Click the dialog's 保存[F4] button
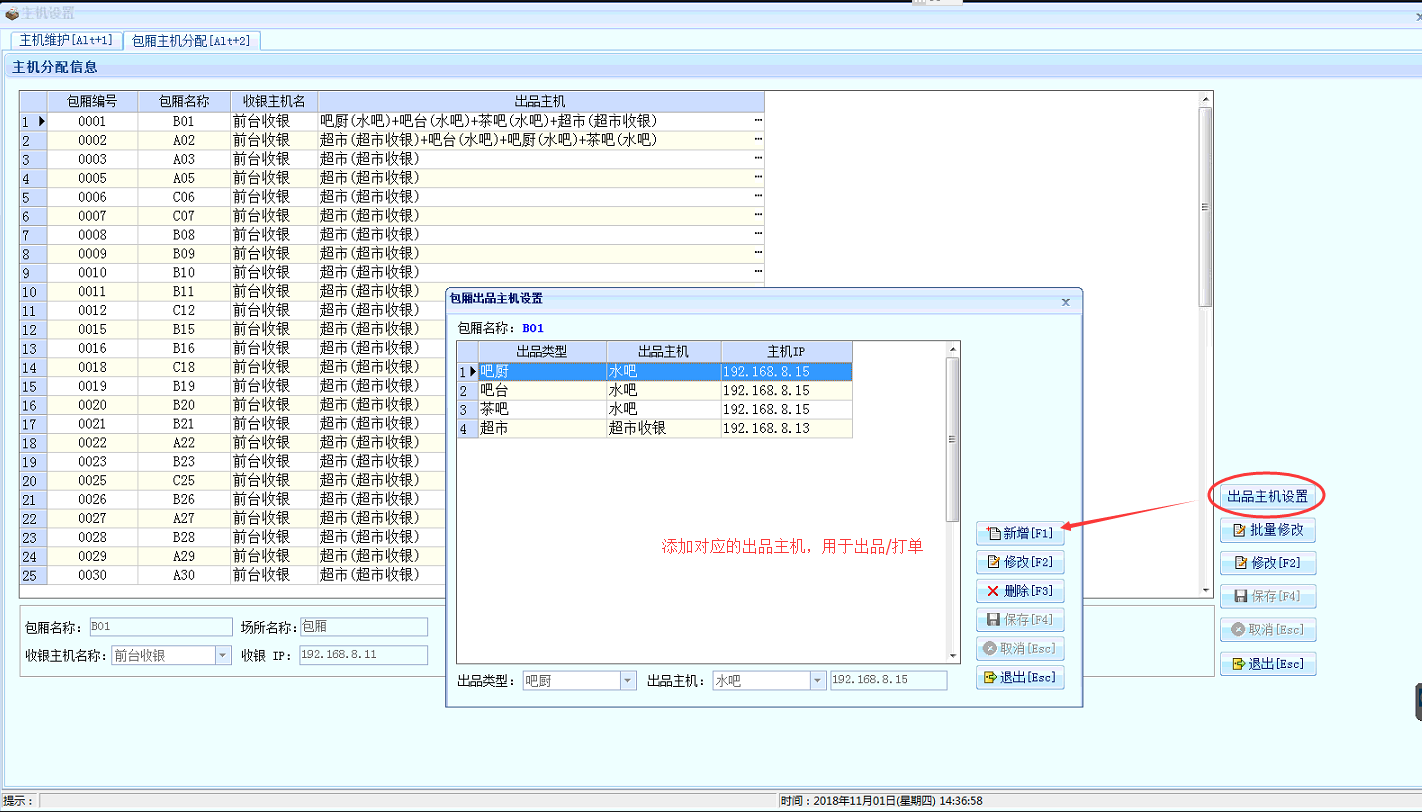The height and width of the screenshot is (812, 1422). [1019, 620]
